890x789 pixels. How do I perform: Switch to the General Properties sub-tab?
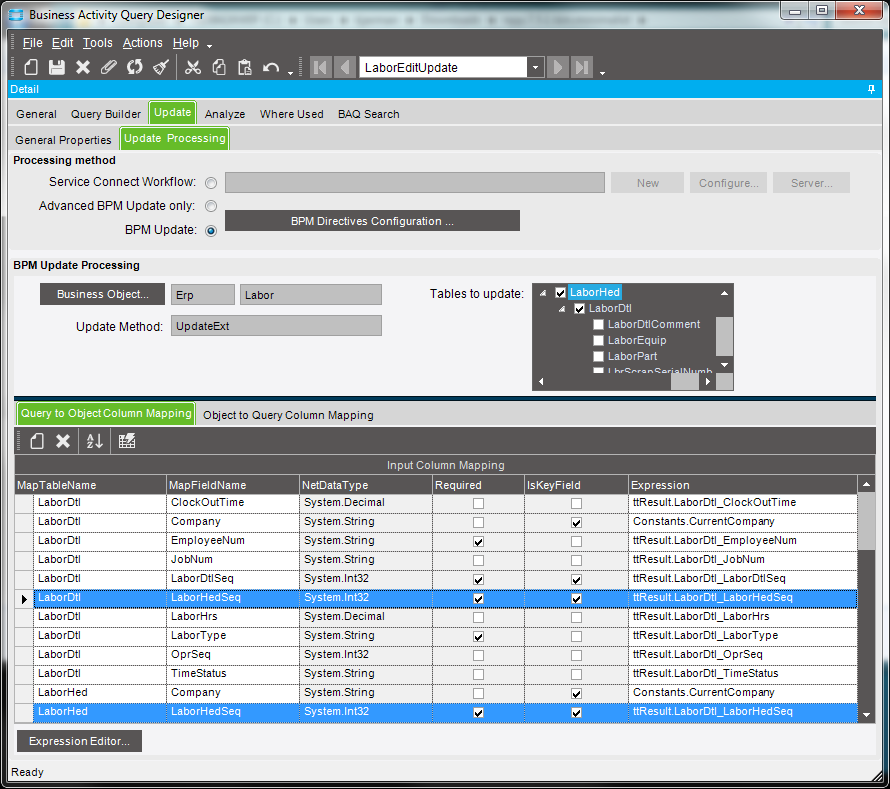tap(63, 140)
